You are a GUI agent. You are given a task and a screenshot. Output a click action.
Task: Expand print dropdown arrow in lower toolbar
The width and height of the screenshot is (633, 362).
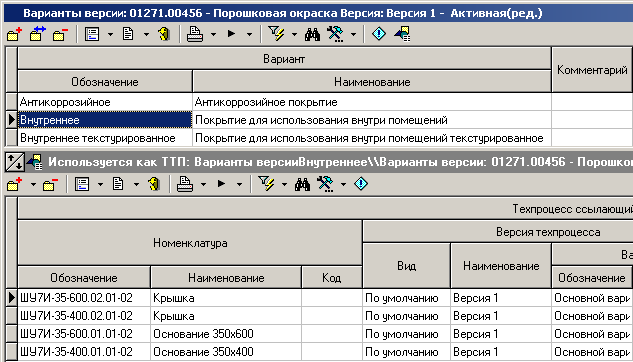click(203, 185)
